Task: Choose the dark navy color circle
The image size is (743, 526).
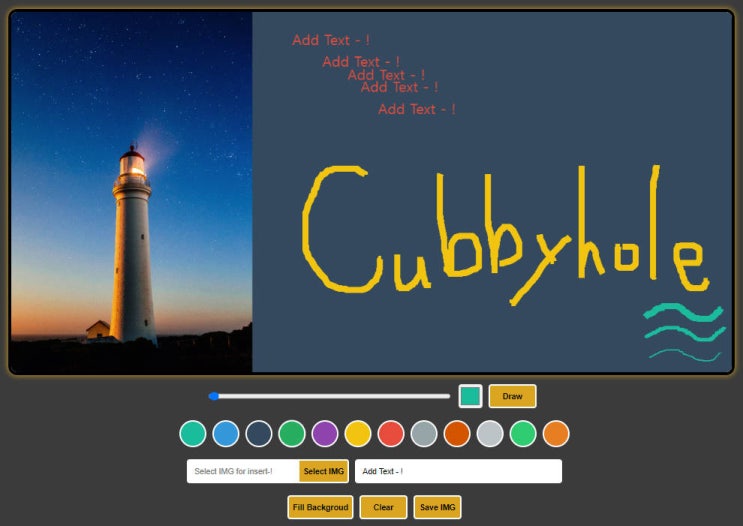Action: [259, 433]
